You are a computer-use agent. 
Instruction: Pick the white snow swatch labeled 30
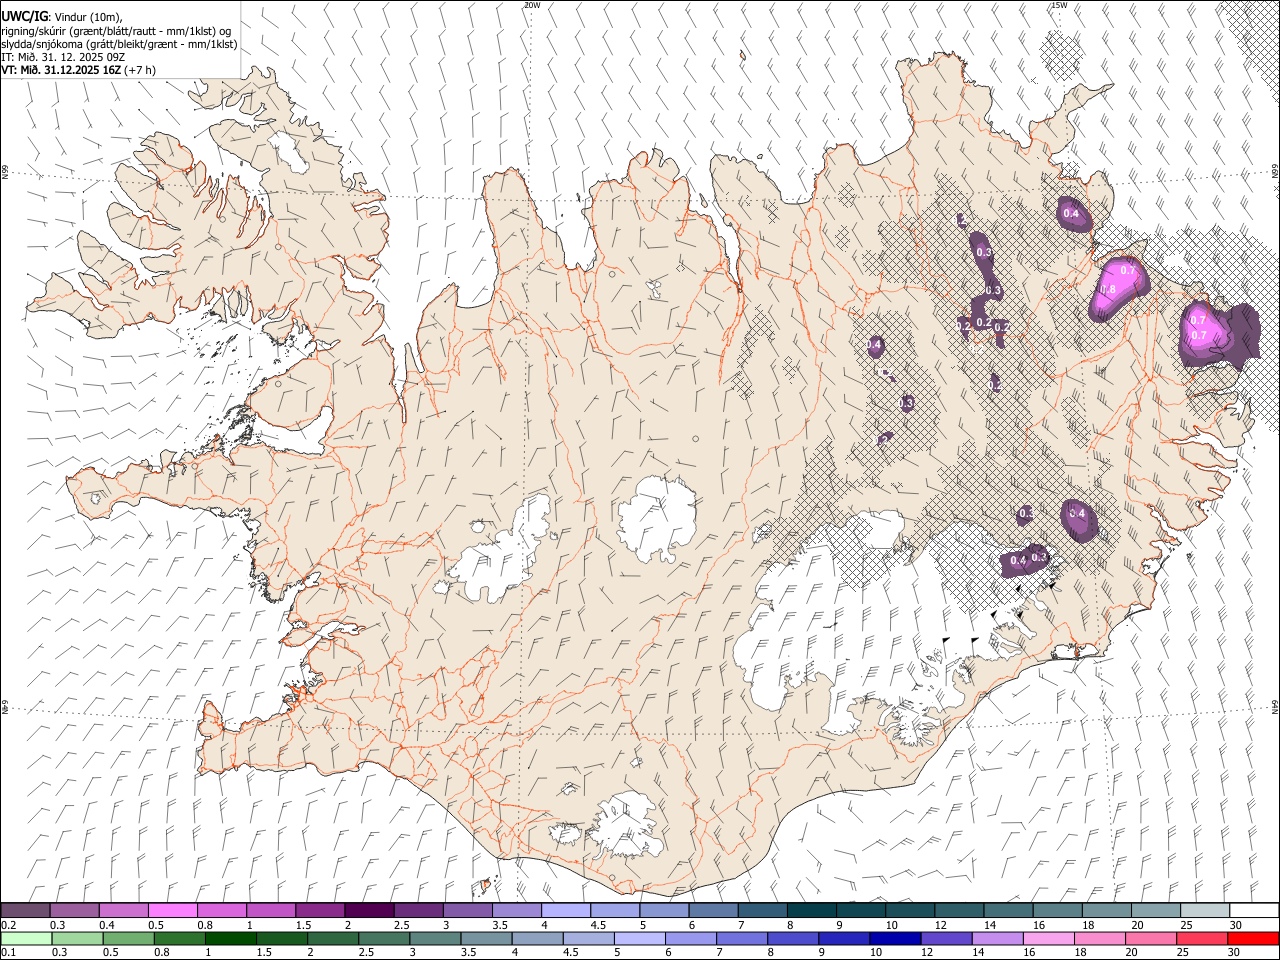pyautogui.click(x=1253, y=910)
